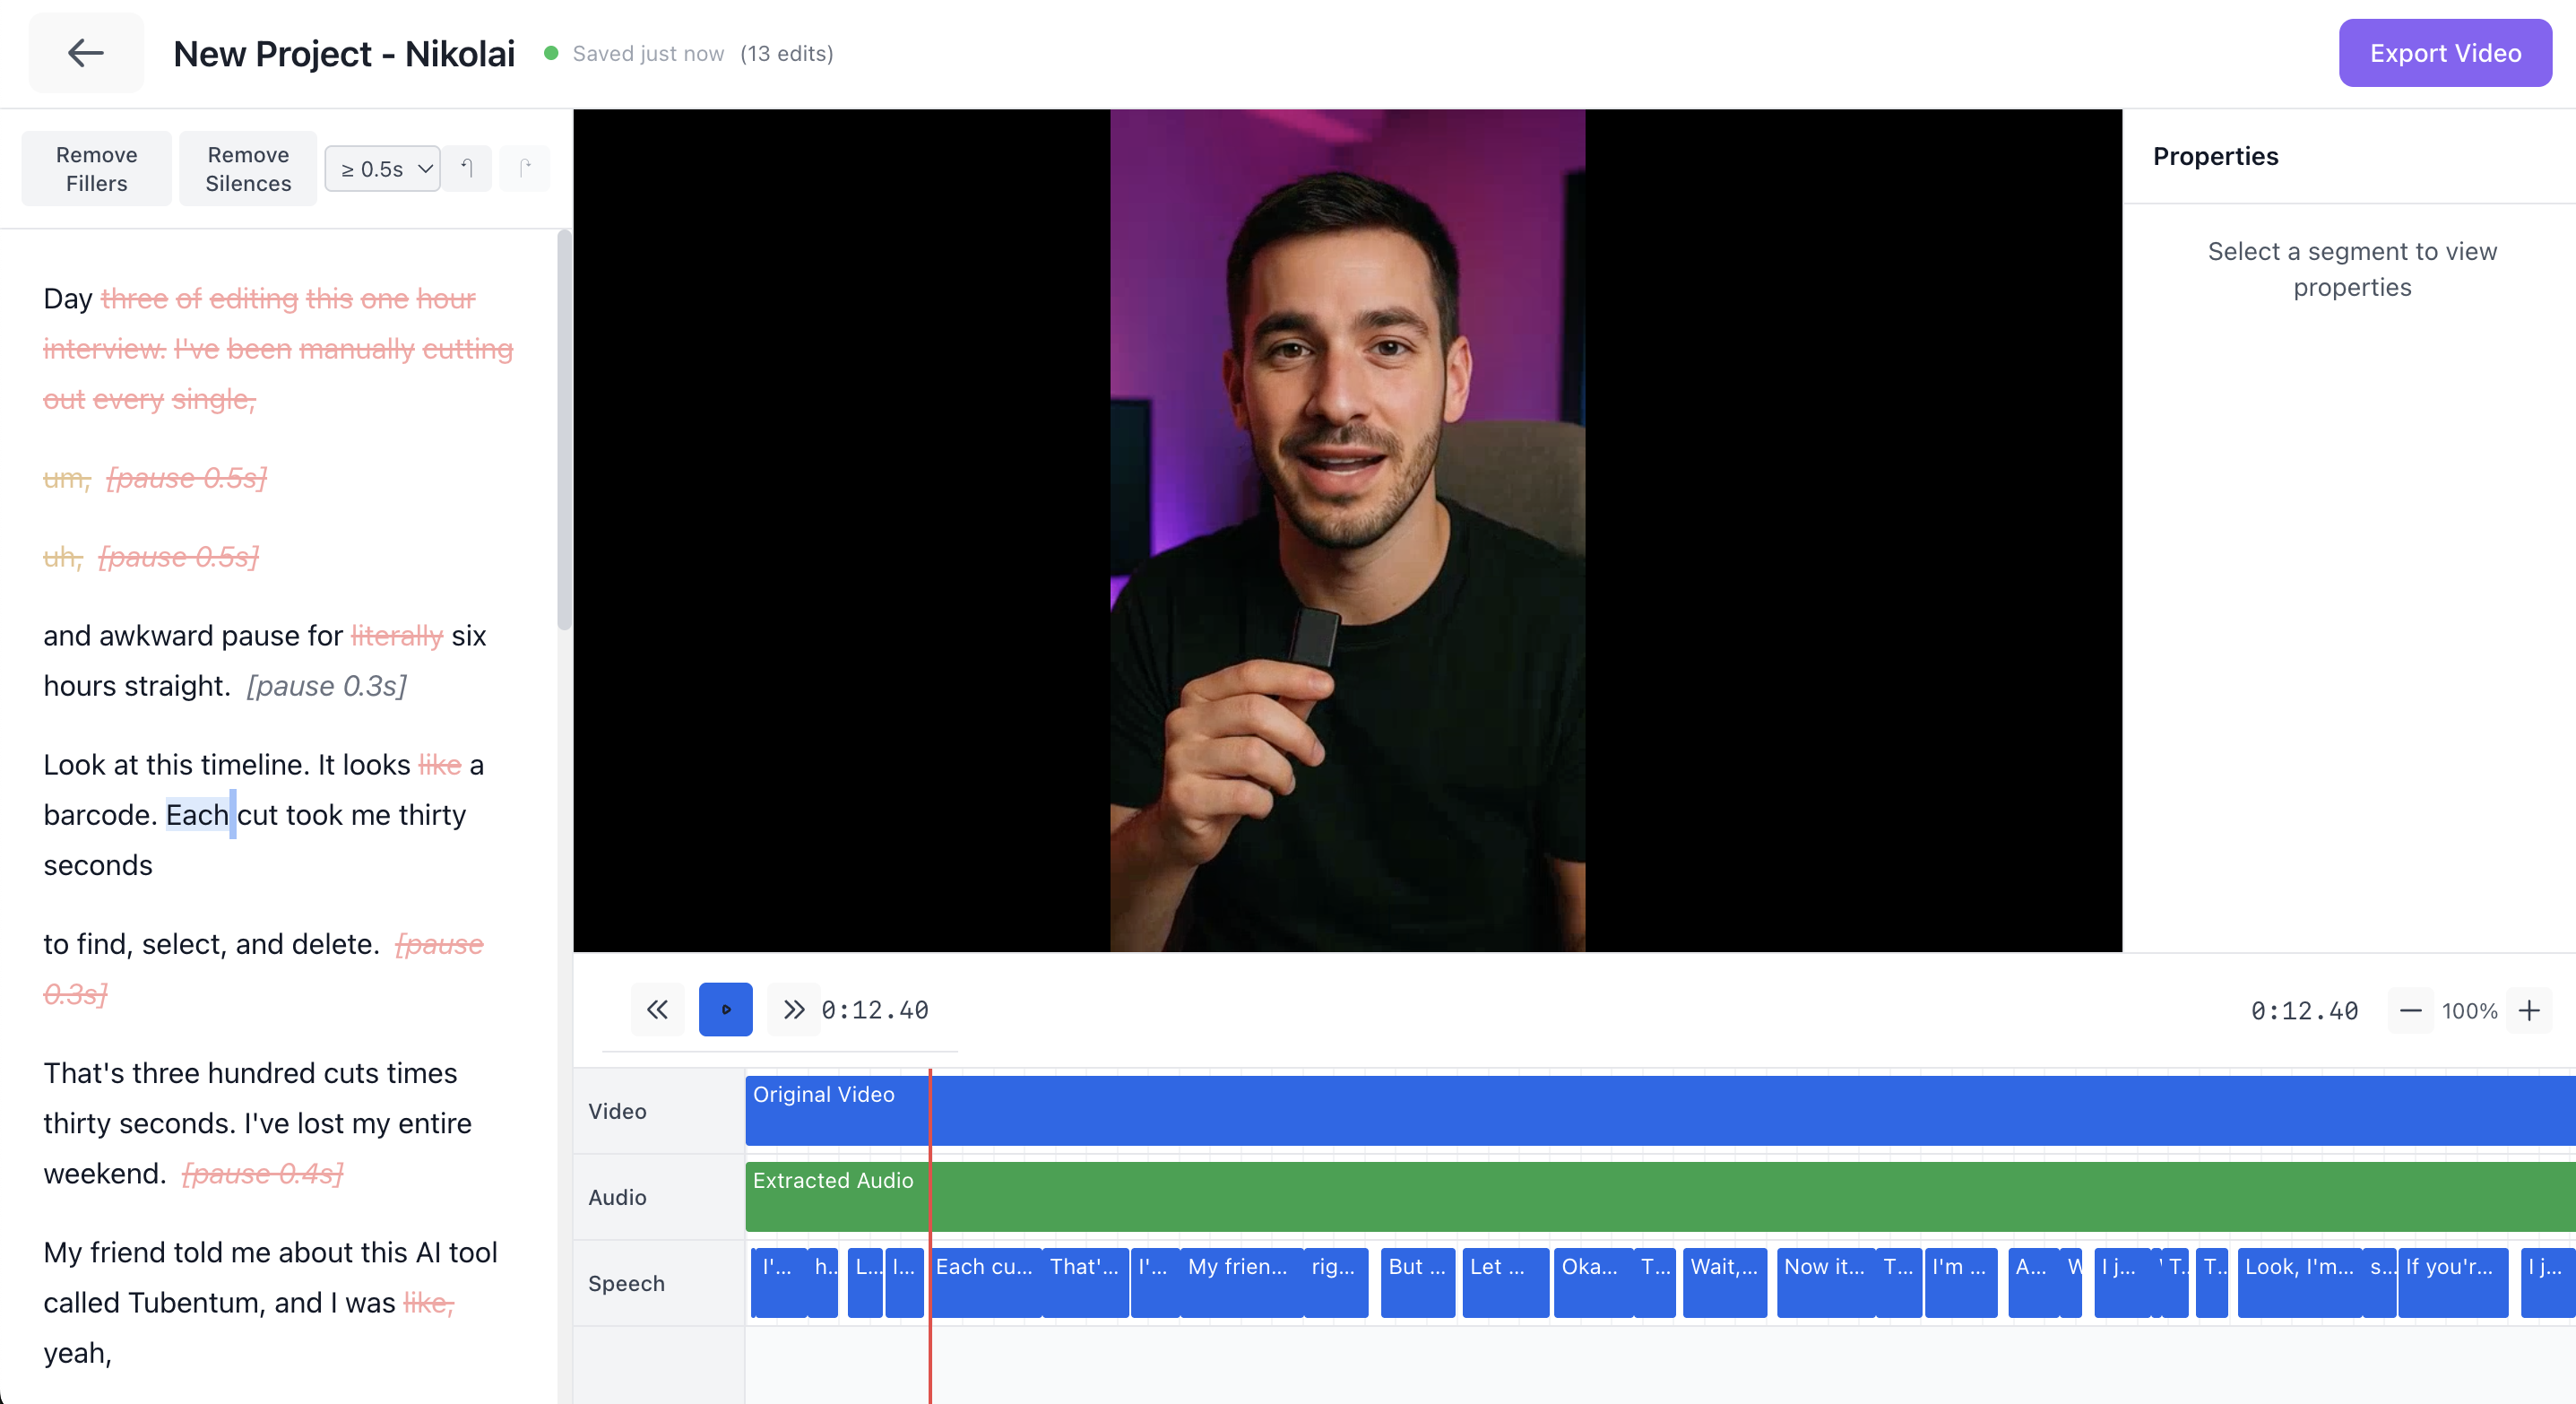Export the video
Screen dimensions: 2576x1404
(2444, 53)
